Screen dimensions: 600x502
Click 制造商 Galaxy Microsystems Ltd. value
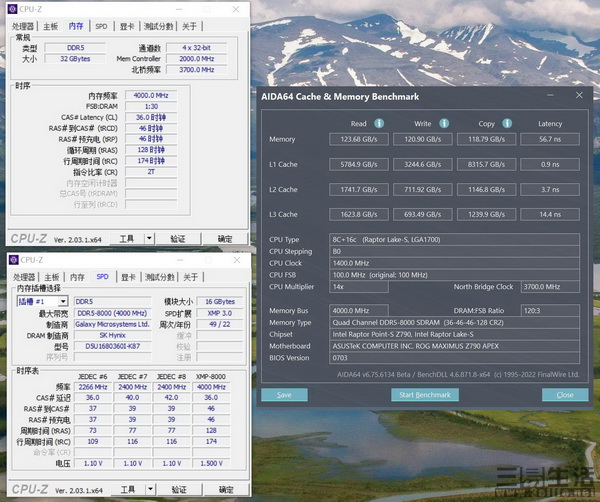pyautogui.click(x=112, y=324)
